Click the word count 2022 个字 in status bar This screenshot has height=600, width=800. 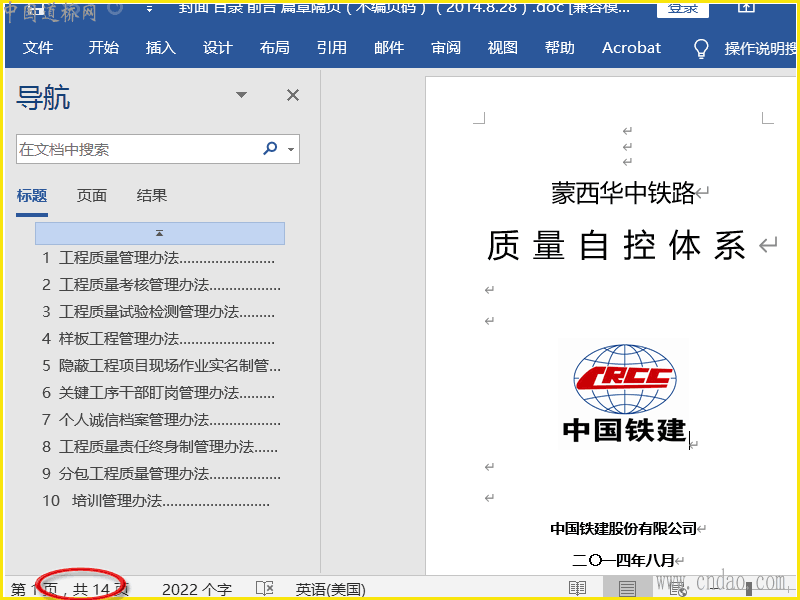[197, 590]
